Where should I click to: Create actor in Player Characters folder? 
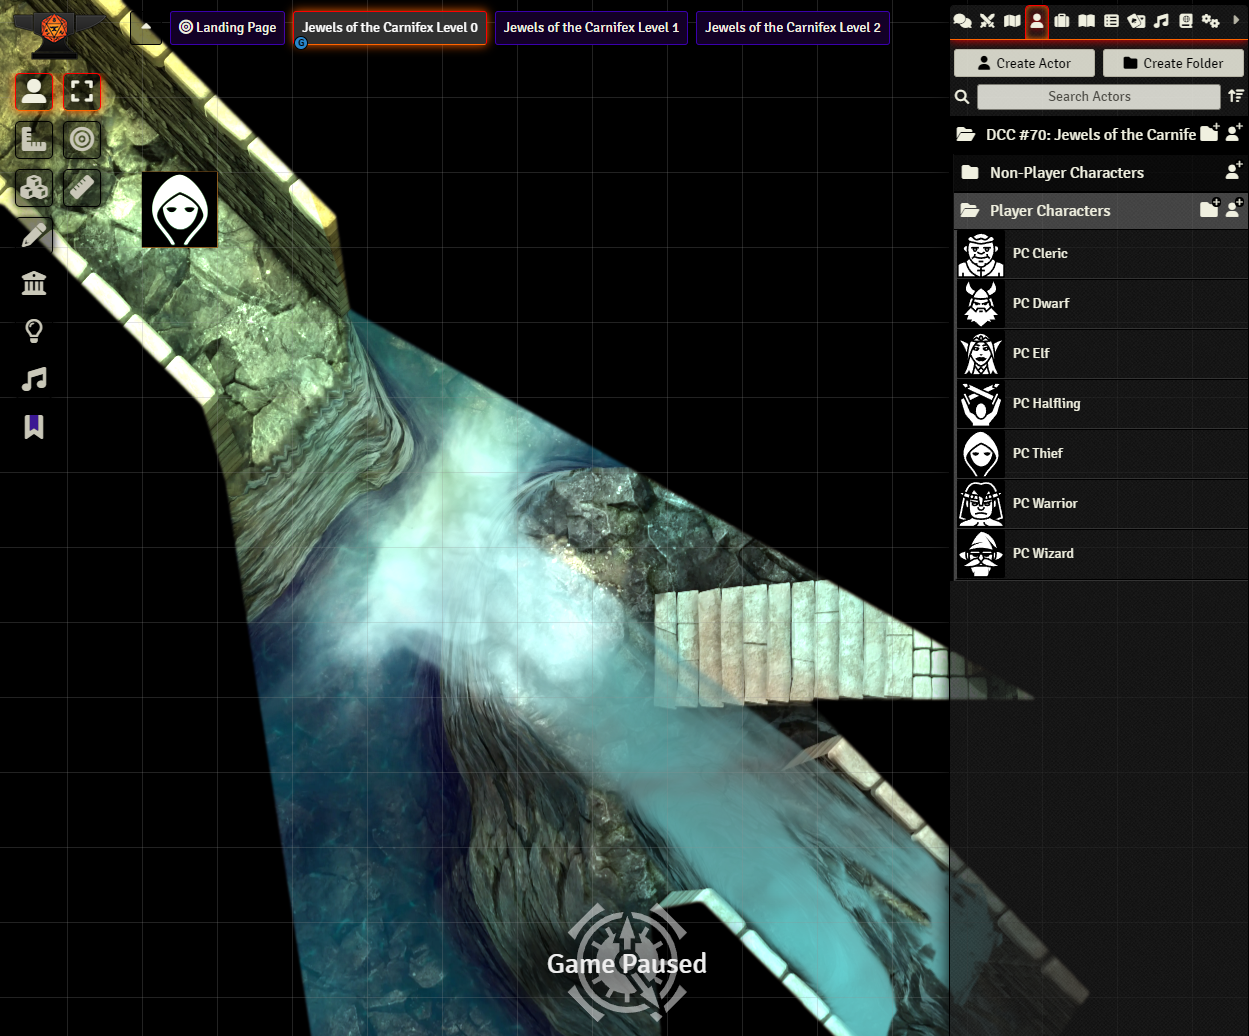[1234, 209]
